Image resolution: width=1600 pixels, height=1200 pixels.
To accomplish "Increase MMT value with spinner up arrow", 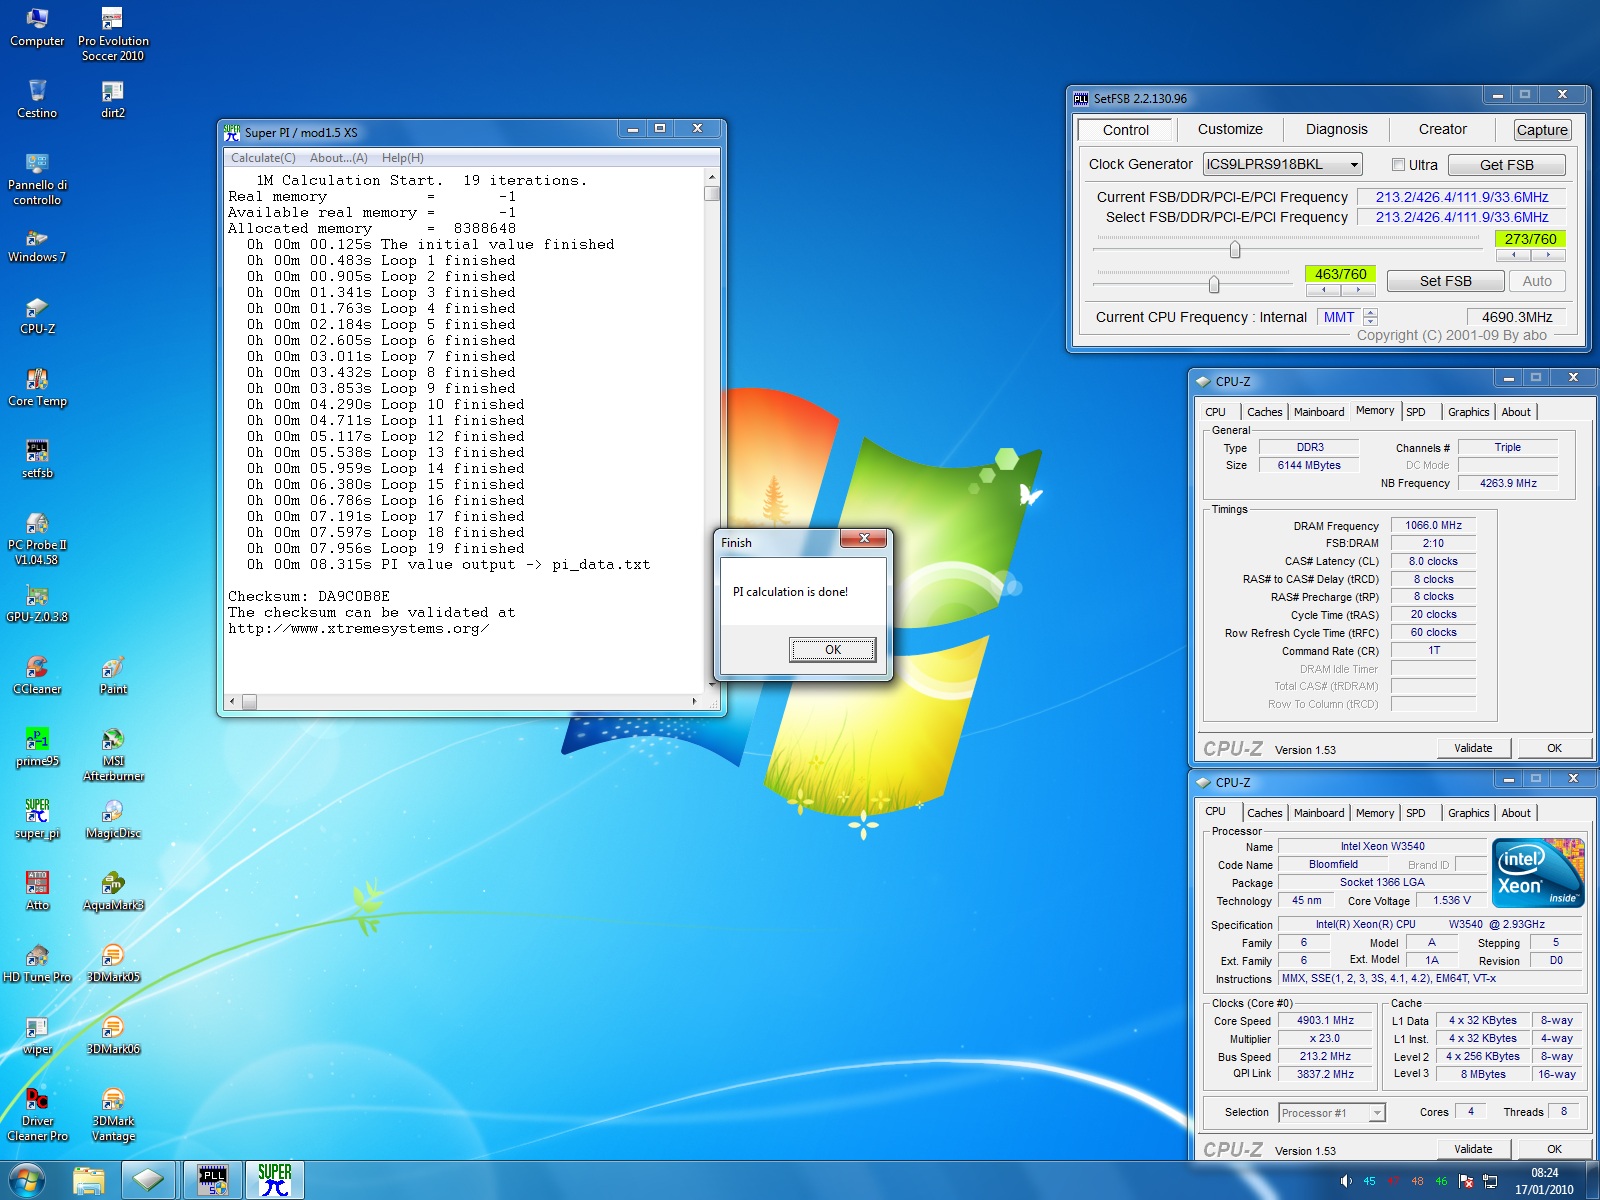I will click(x=1371, y=312).
